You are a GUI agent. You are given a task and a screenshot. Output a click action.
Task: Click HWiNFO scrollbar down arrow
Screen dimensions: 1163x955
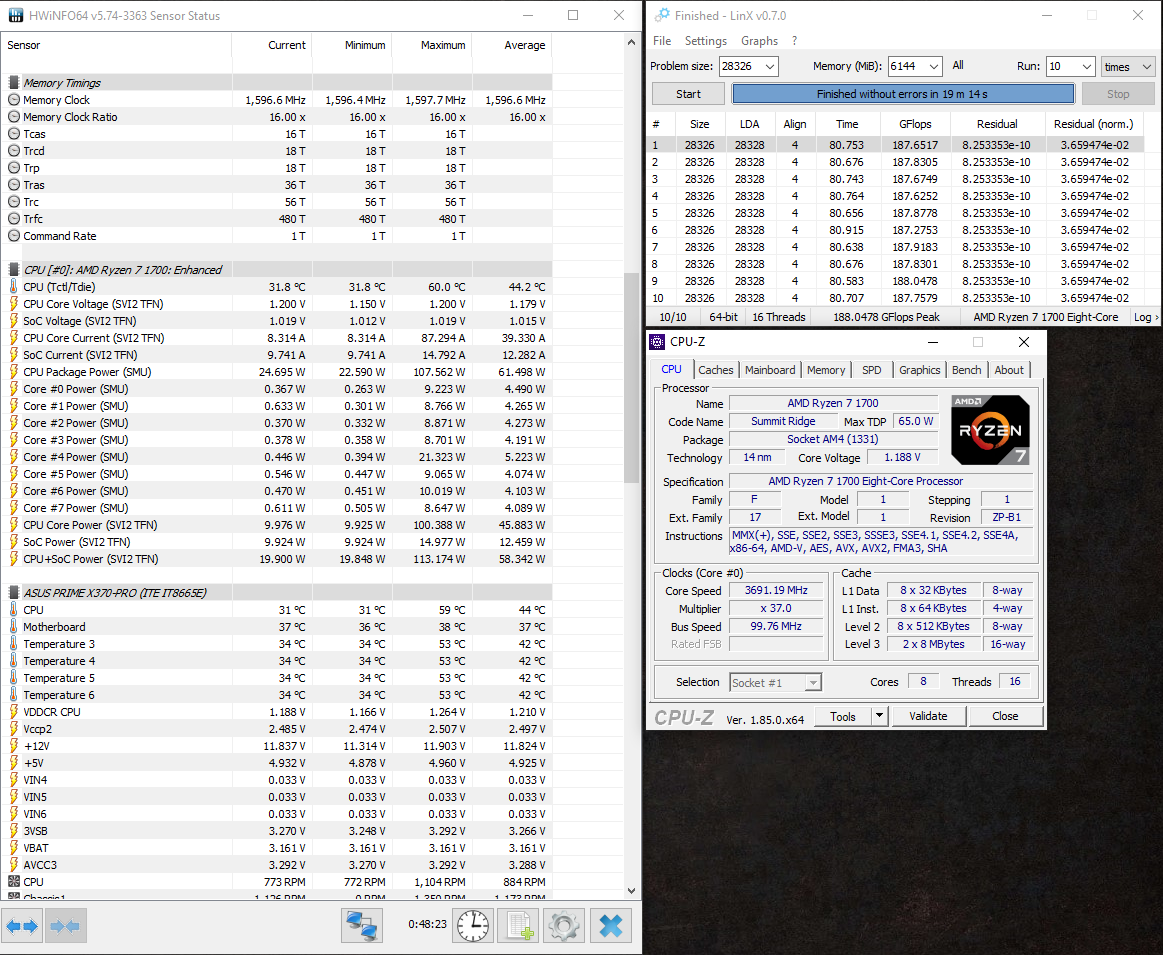click(631, 892)
